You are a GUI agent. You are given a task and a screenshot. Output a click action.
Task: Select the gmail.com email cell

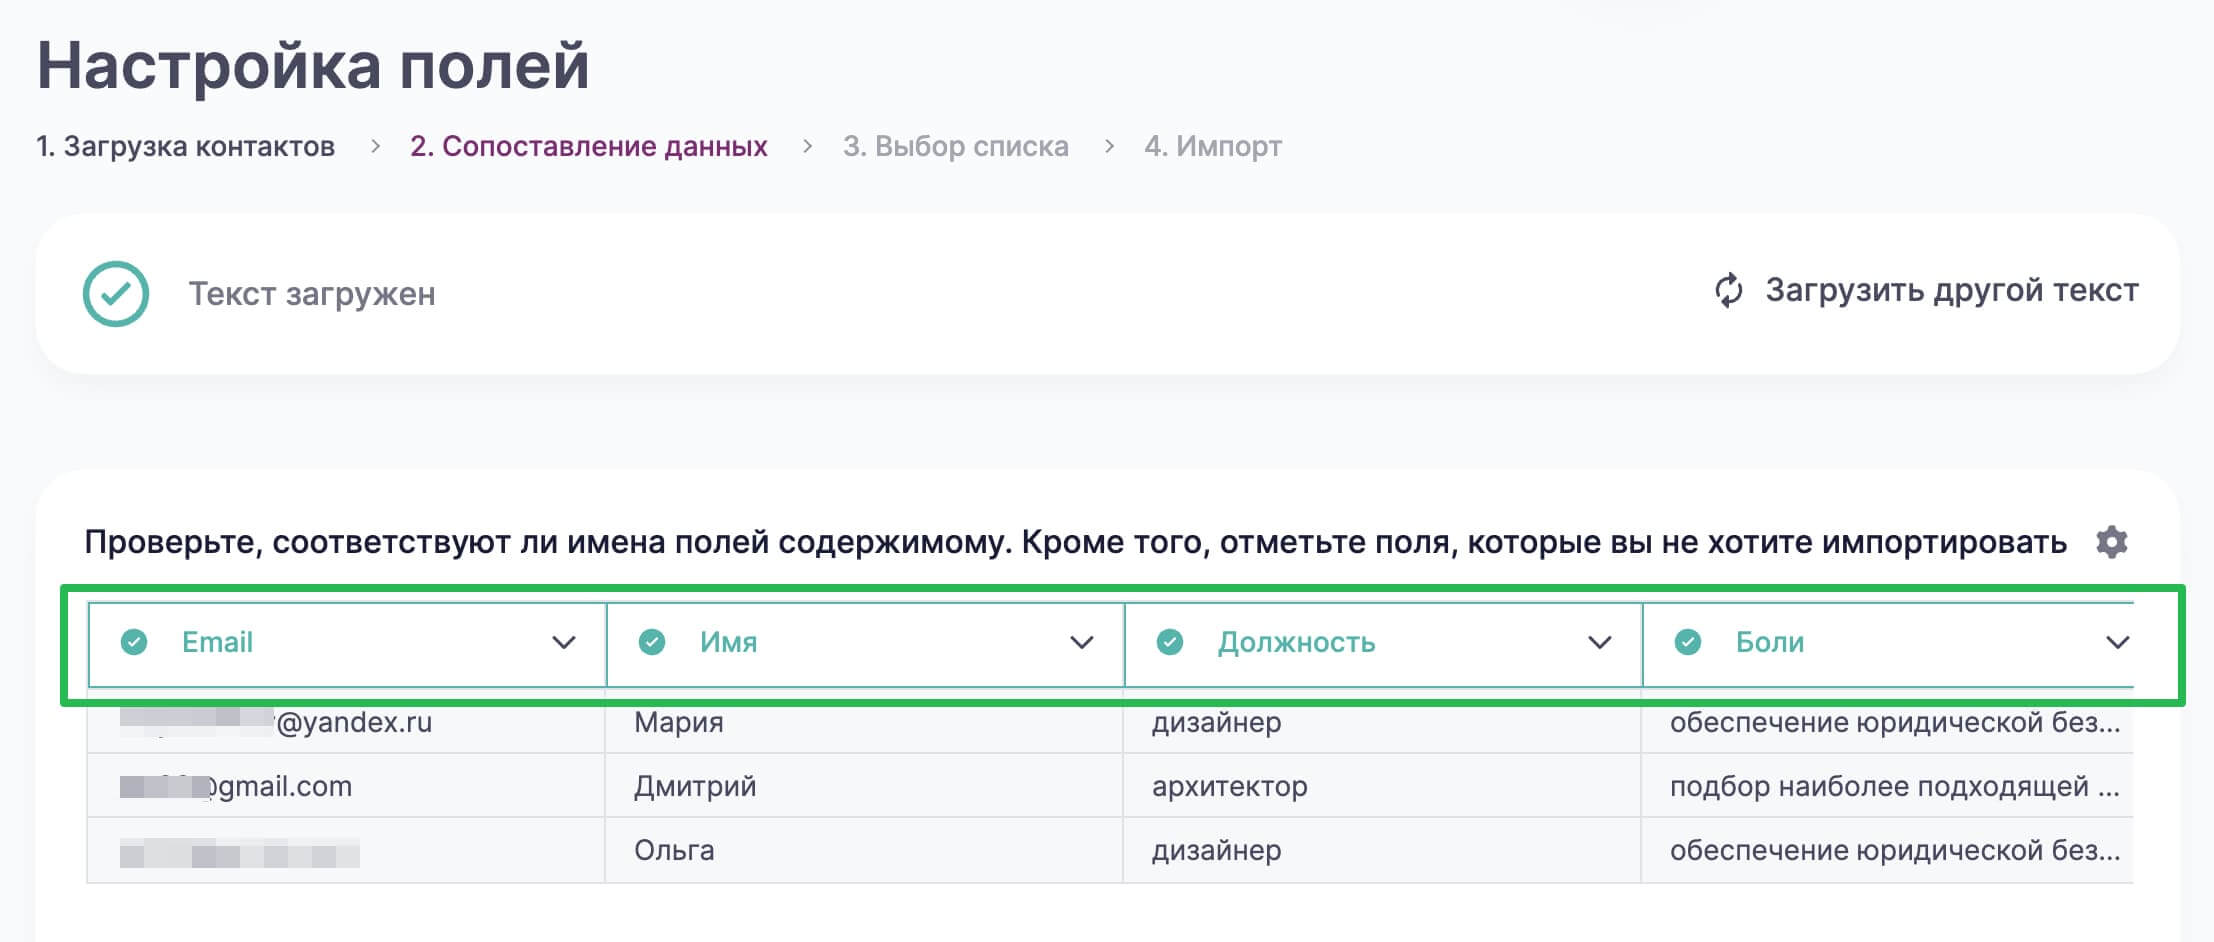point(346,786)
